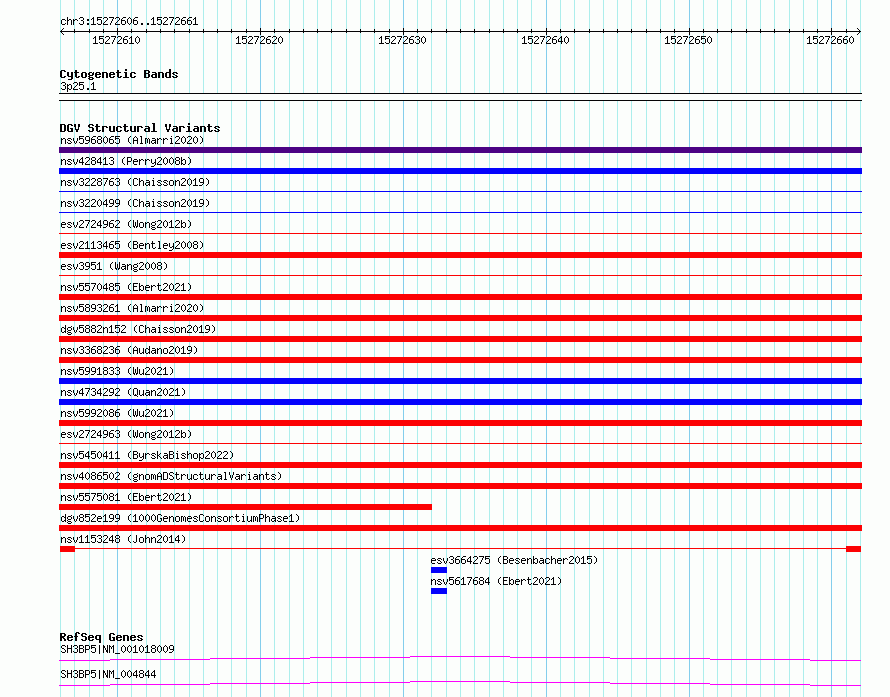This screenshot has height=697, width=890.
Task: Open gene SH3BP5|NM_001018009 label
Action: pyautogui.click(x=117, y=649)
